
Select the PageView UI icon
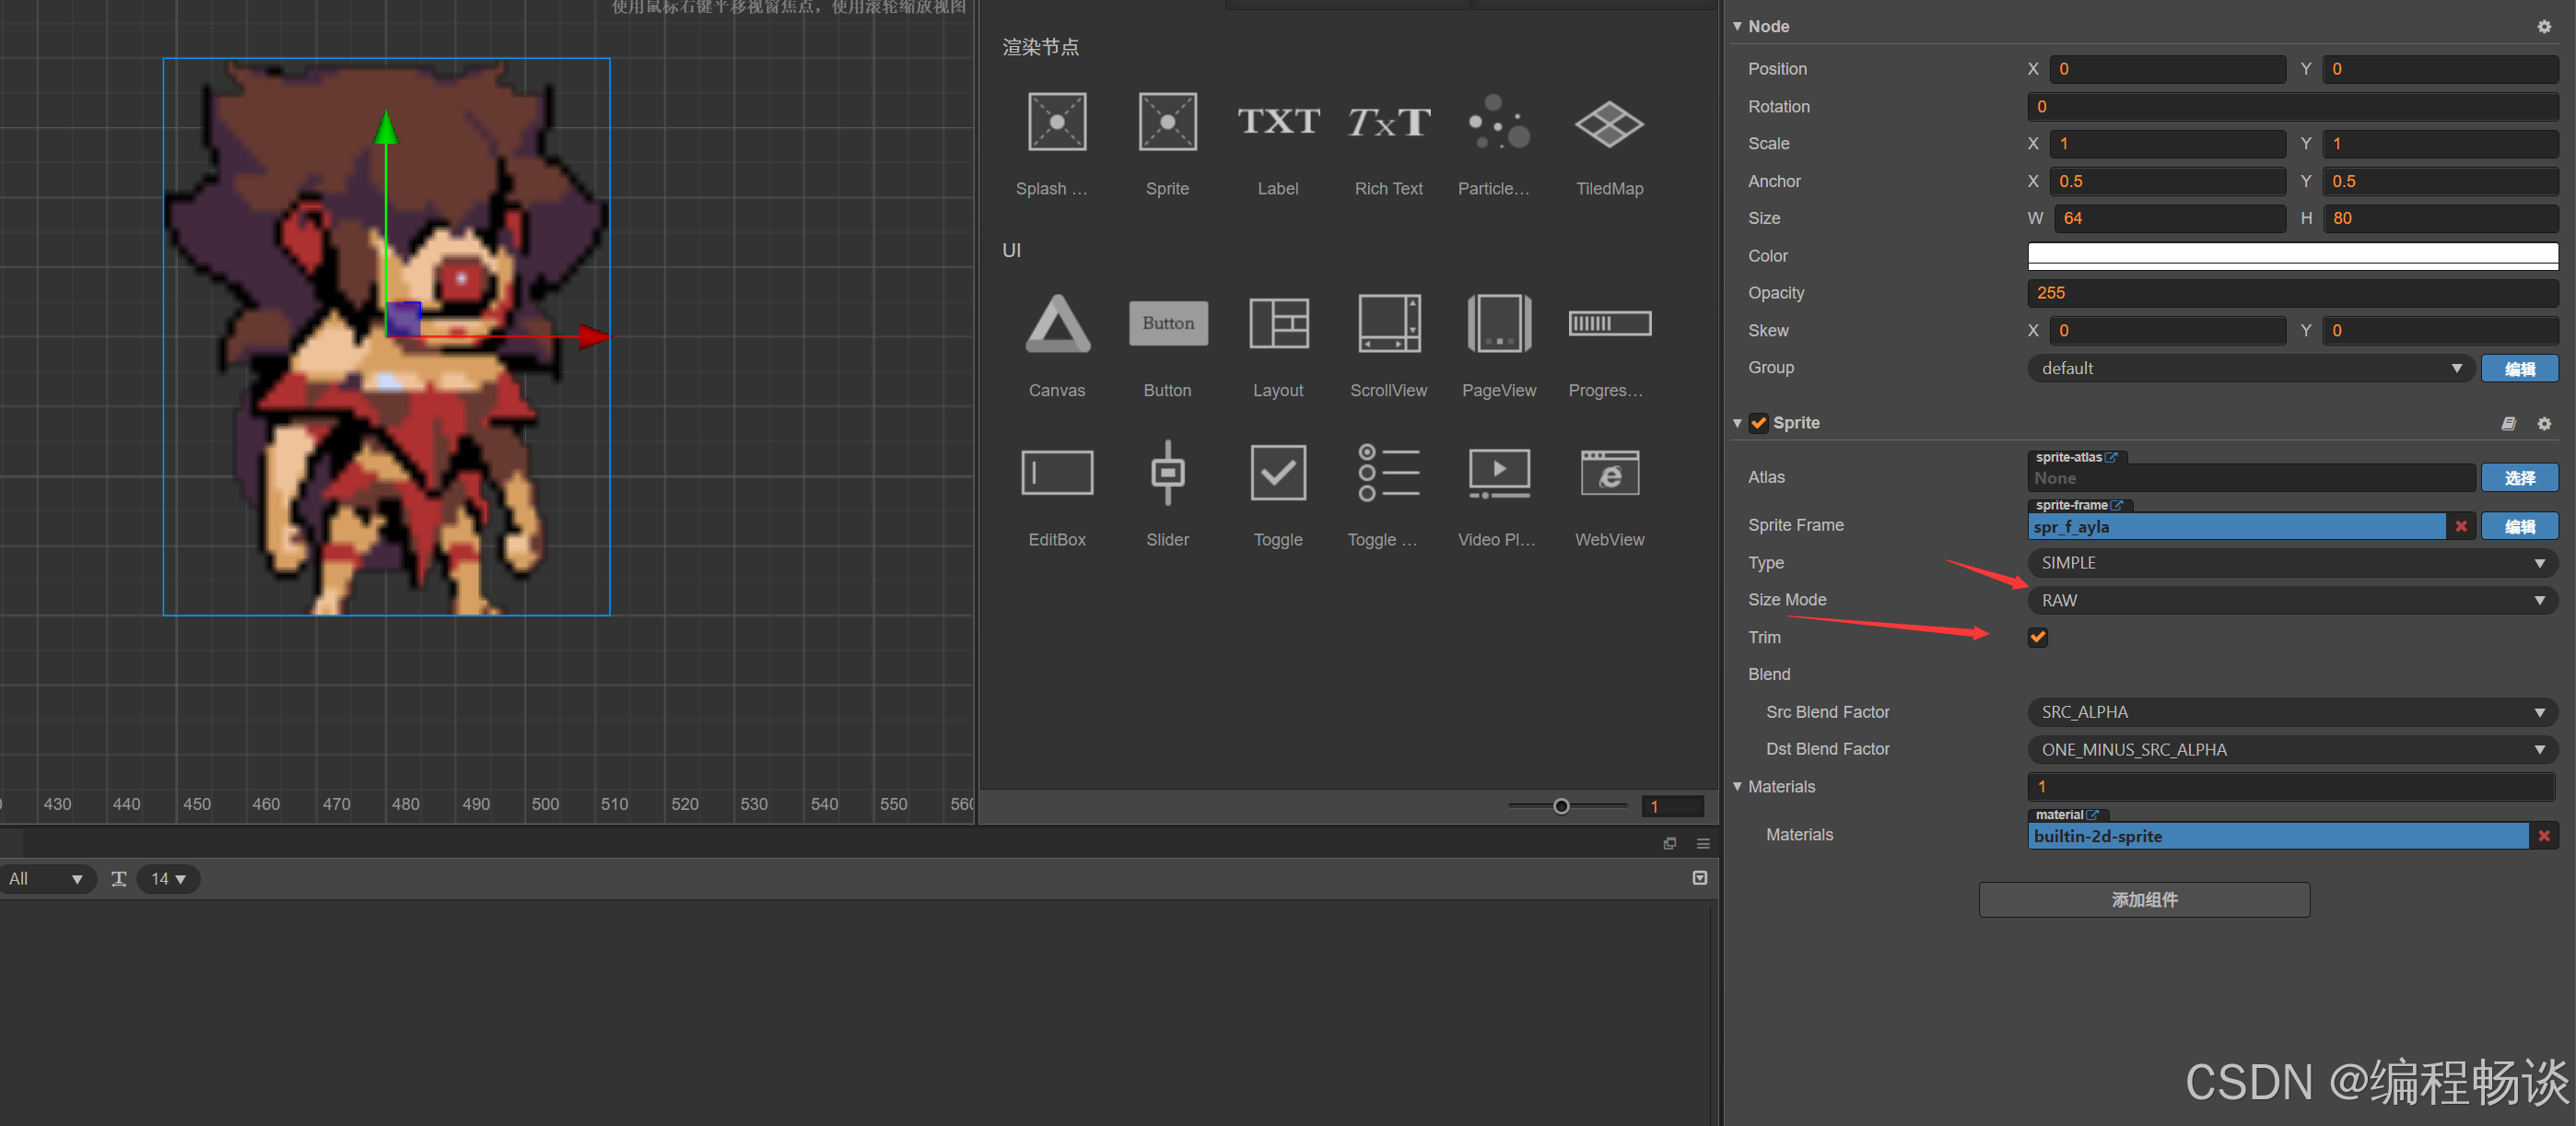(1498, 324)
